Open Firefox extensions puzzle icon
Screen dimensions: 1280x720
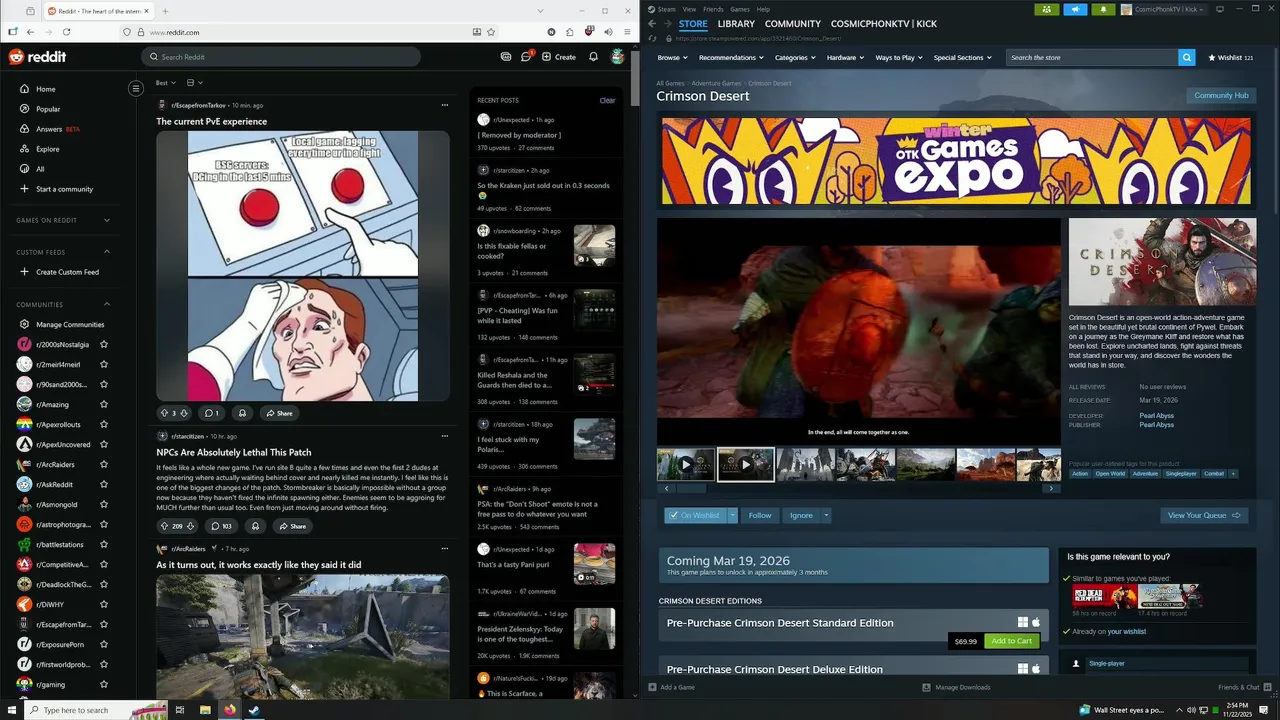coord(570,32)
